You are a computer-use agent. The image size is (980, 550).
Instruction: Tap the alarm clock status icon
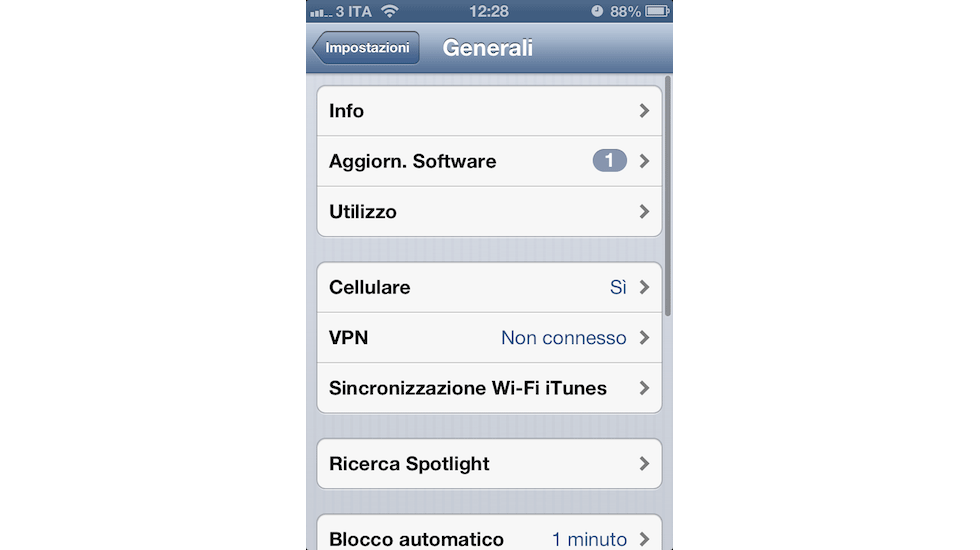click(x=597, y=11)
